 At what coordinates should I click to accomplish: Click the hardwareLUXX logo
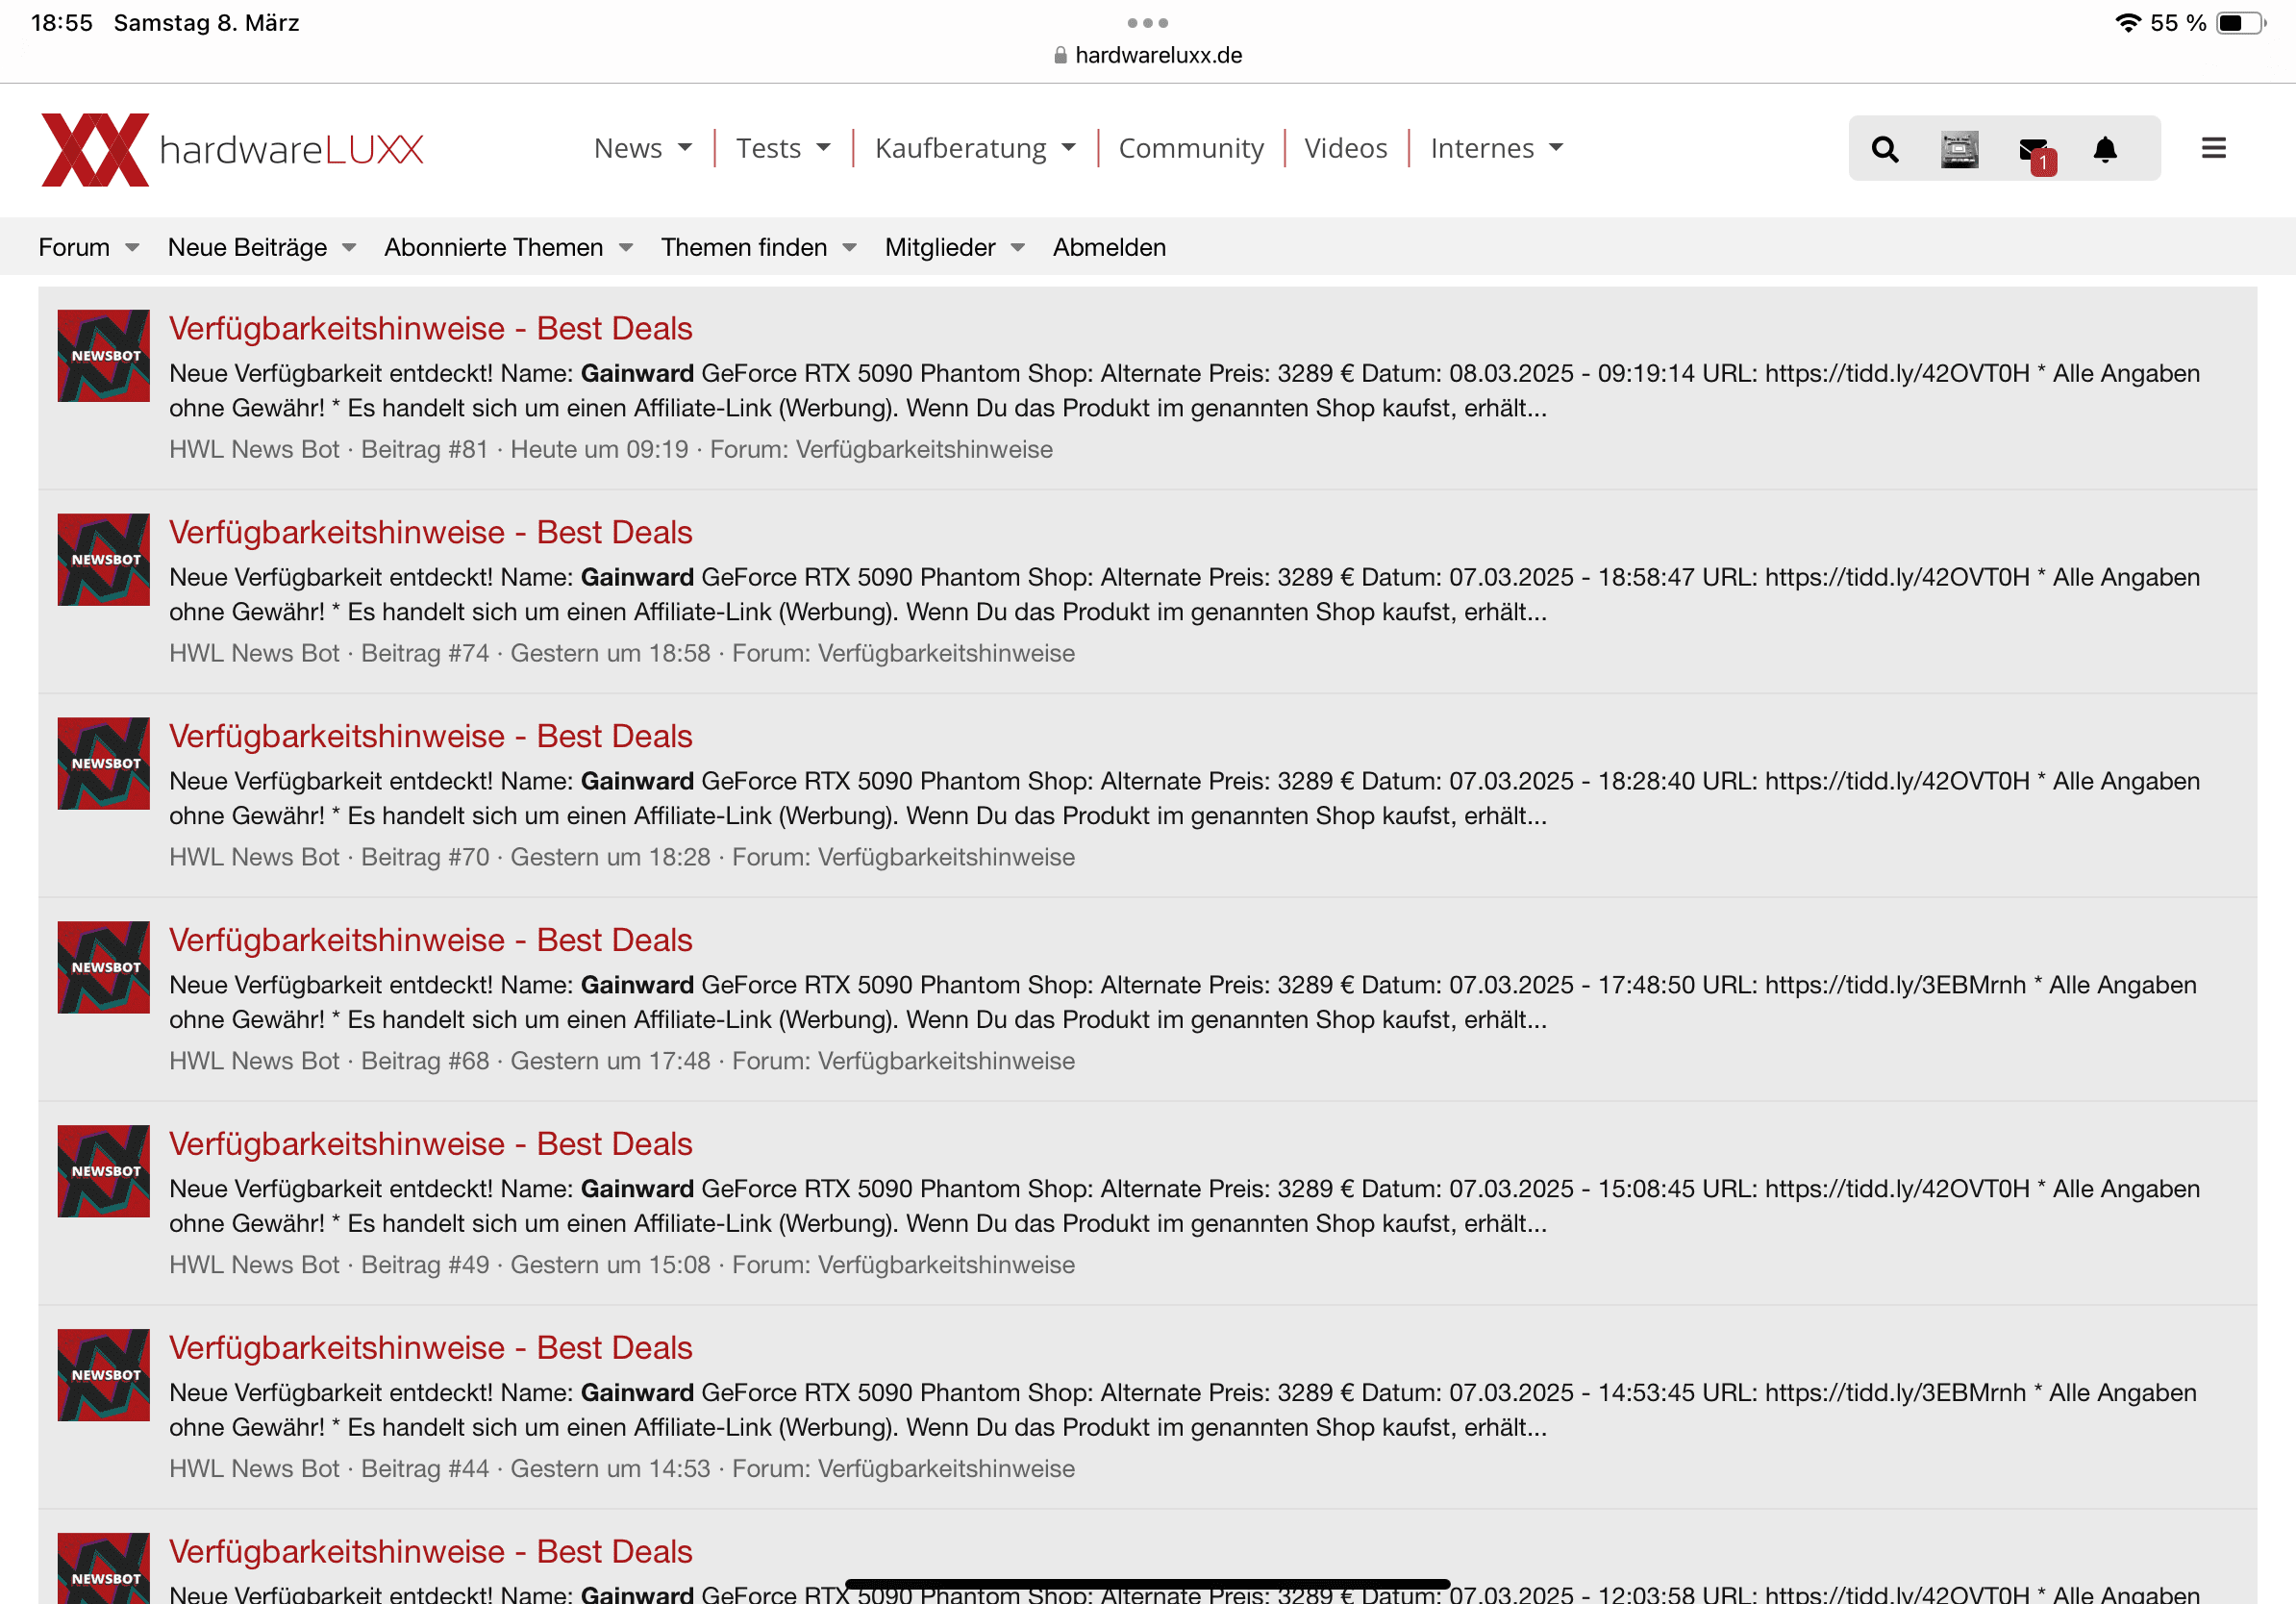click(232, 149)
